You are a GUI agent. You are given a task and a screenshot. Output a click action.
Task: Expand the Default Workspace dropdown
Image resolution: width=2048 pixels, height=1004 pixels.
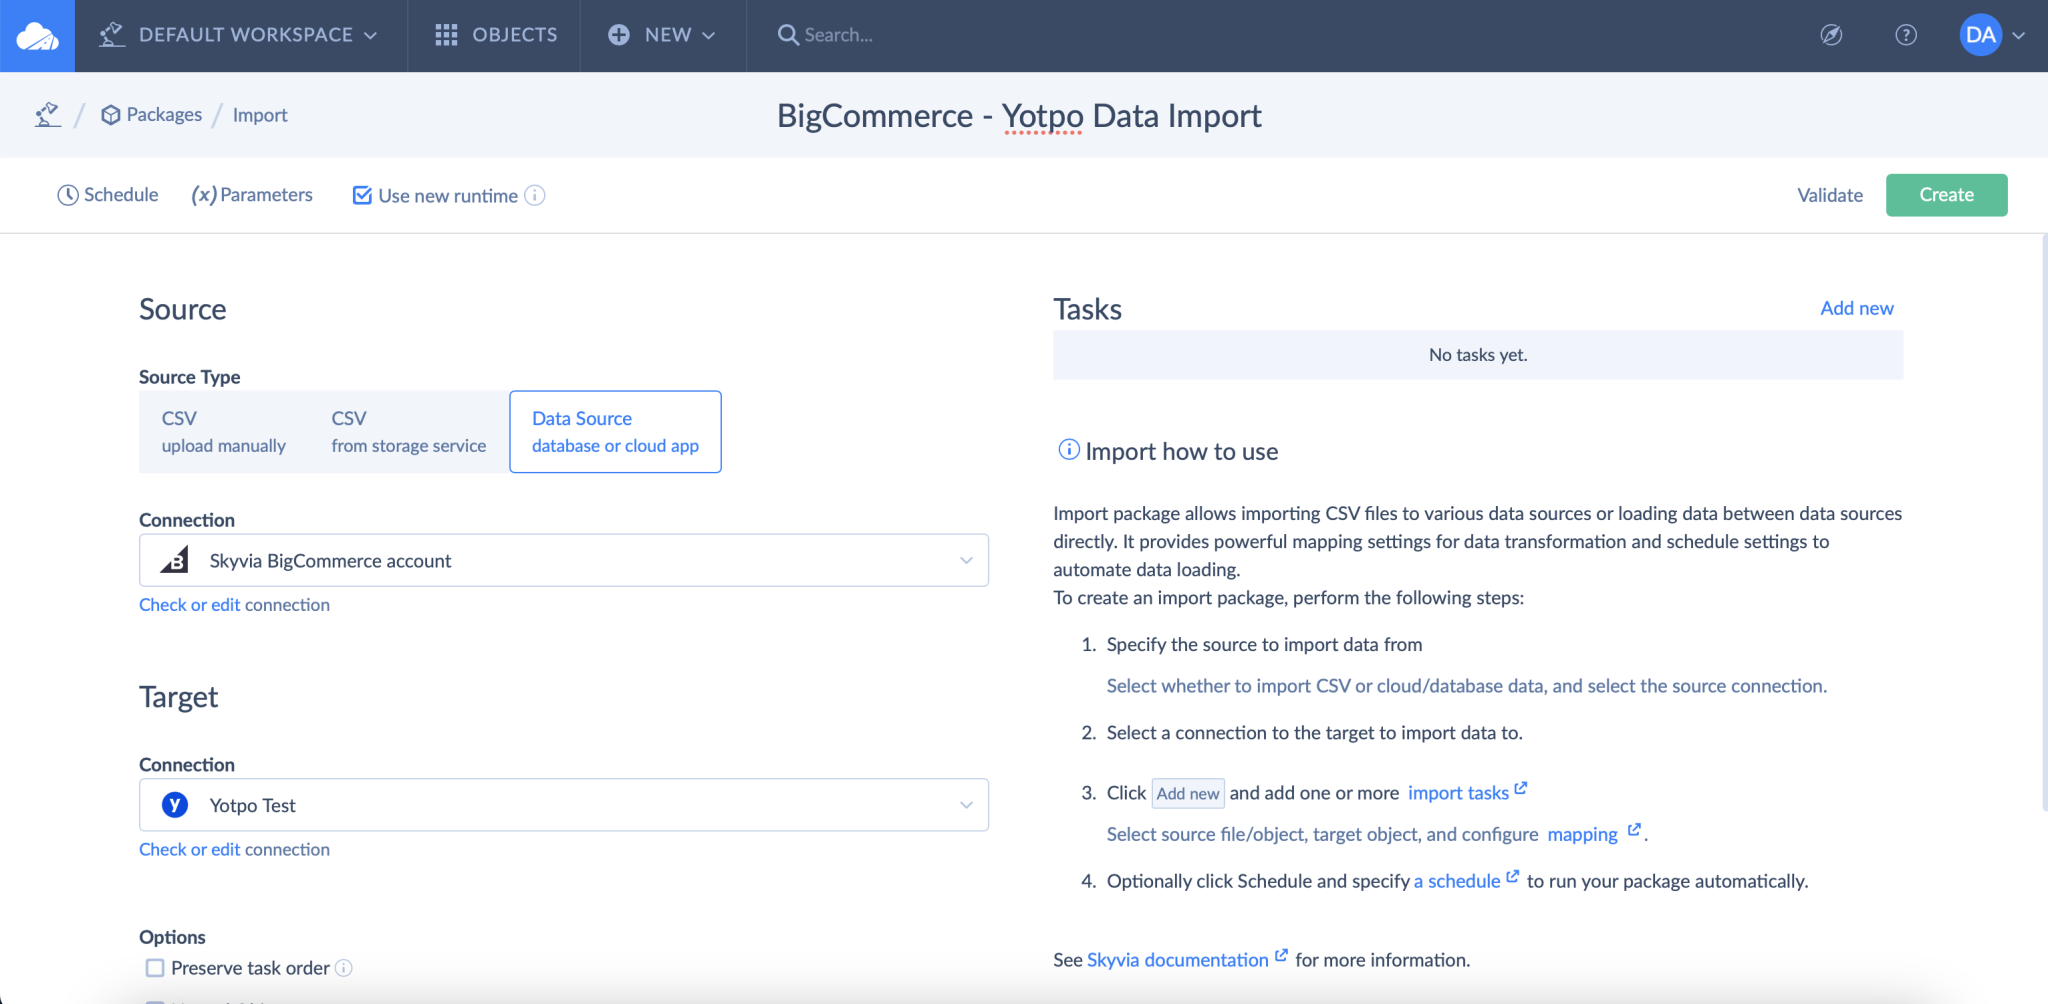click(x=370, y=35)
